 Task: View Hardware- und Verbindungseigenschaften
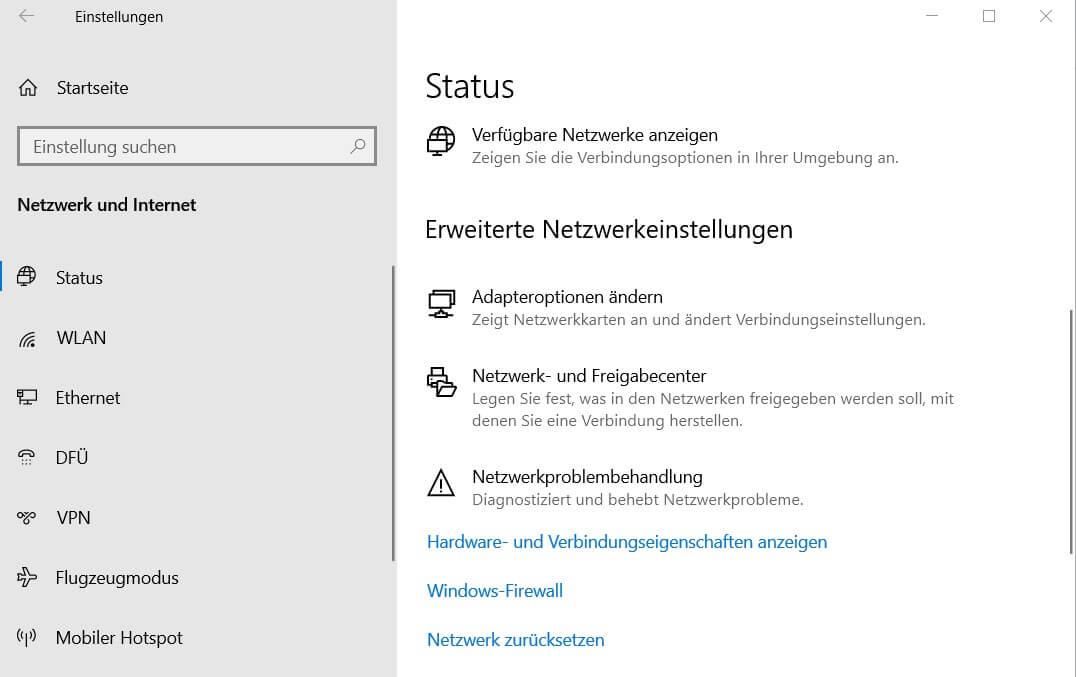point(627,541)
